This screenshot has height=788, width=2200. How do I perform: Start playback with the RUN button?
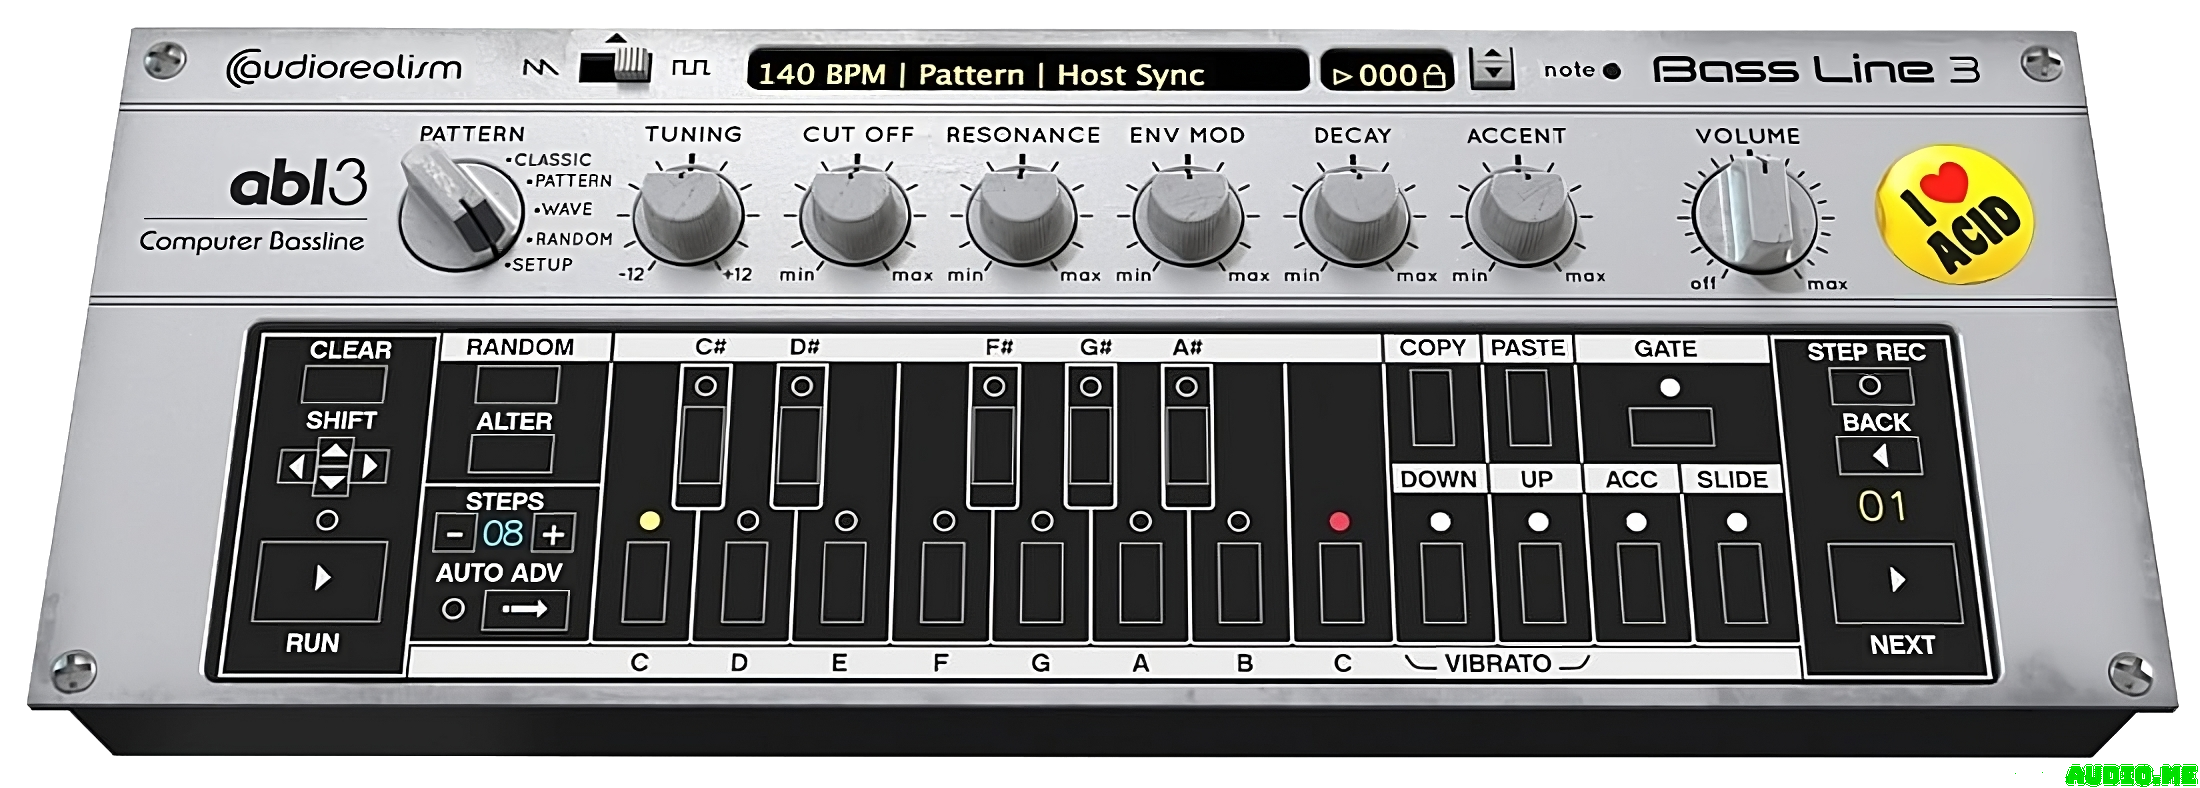coord(321,581)
